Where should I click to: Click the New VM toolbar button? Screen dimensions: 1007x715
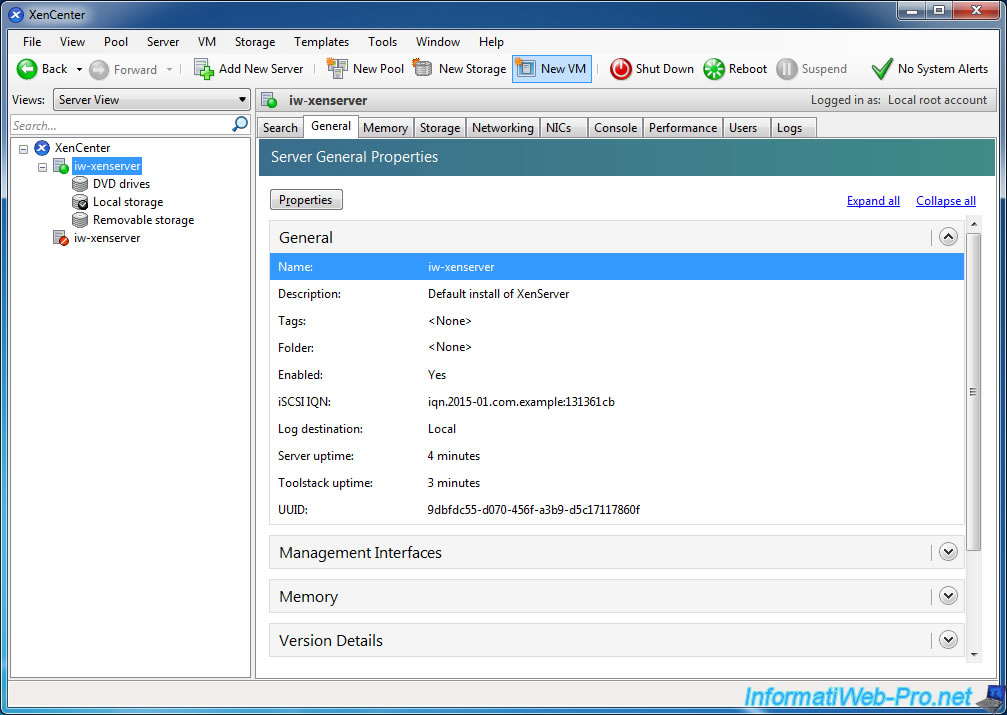pyautogui.click(x=552, y=69)
